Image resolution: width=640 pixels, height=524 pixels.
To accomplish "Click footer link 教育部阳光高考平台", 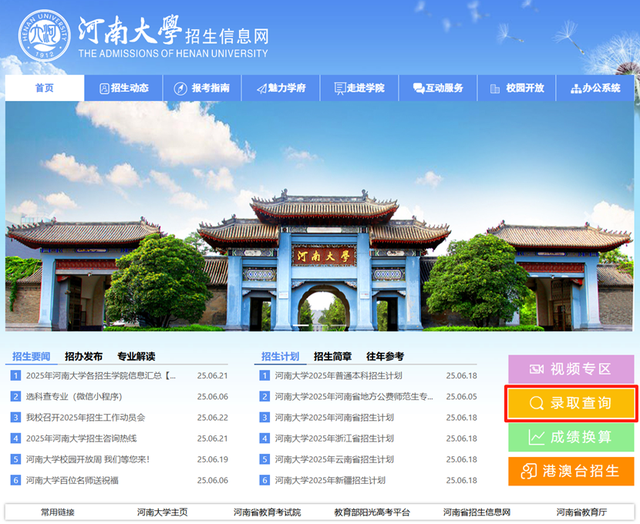I will [x=372, y=512].
